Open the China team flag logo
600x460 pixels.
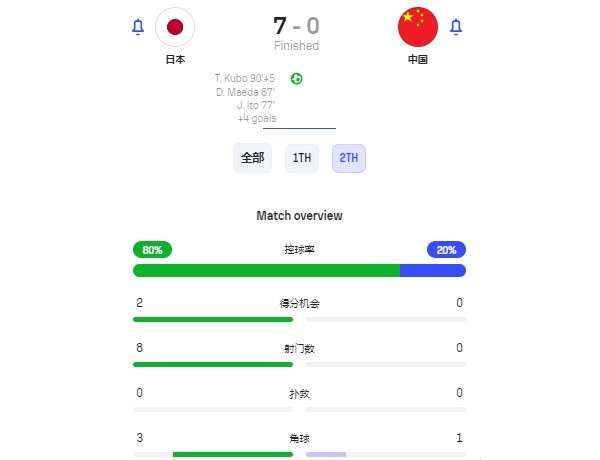coord(418,27)
